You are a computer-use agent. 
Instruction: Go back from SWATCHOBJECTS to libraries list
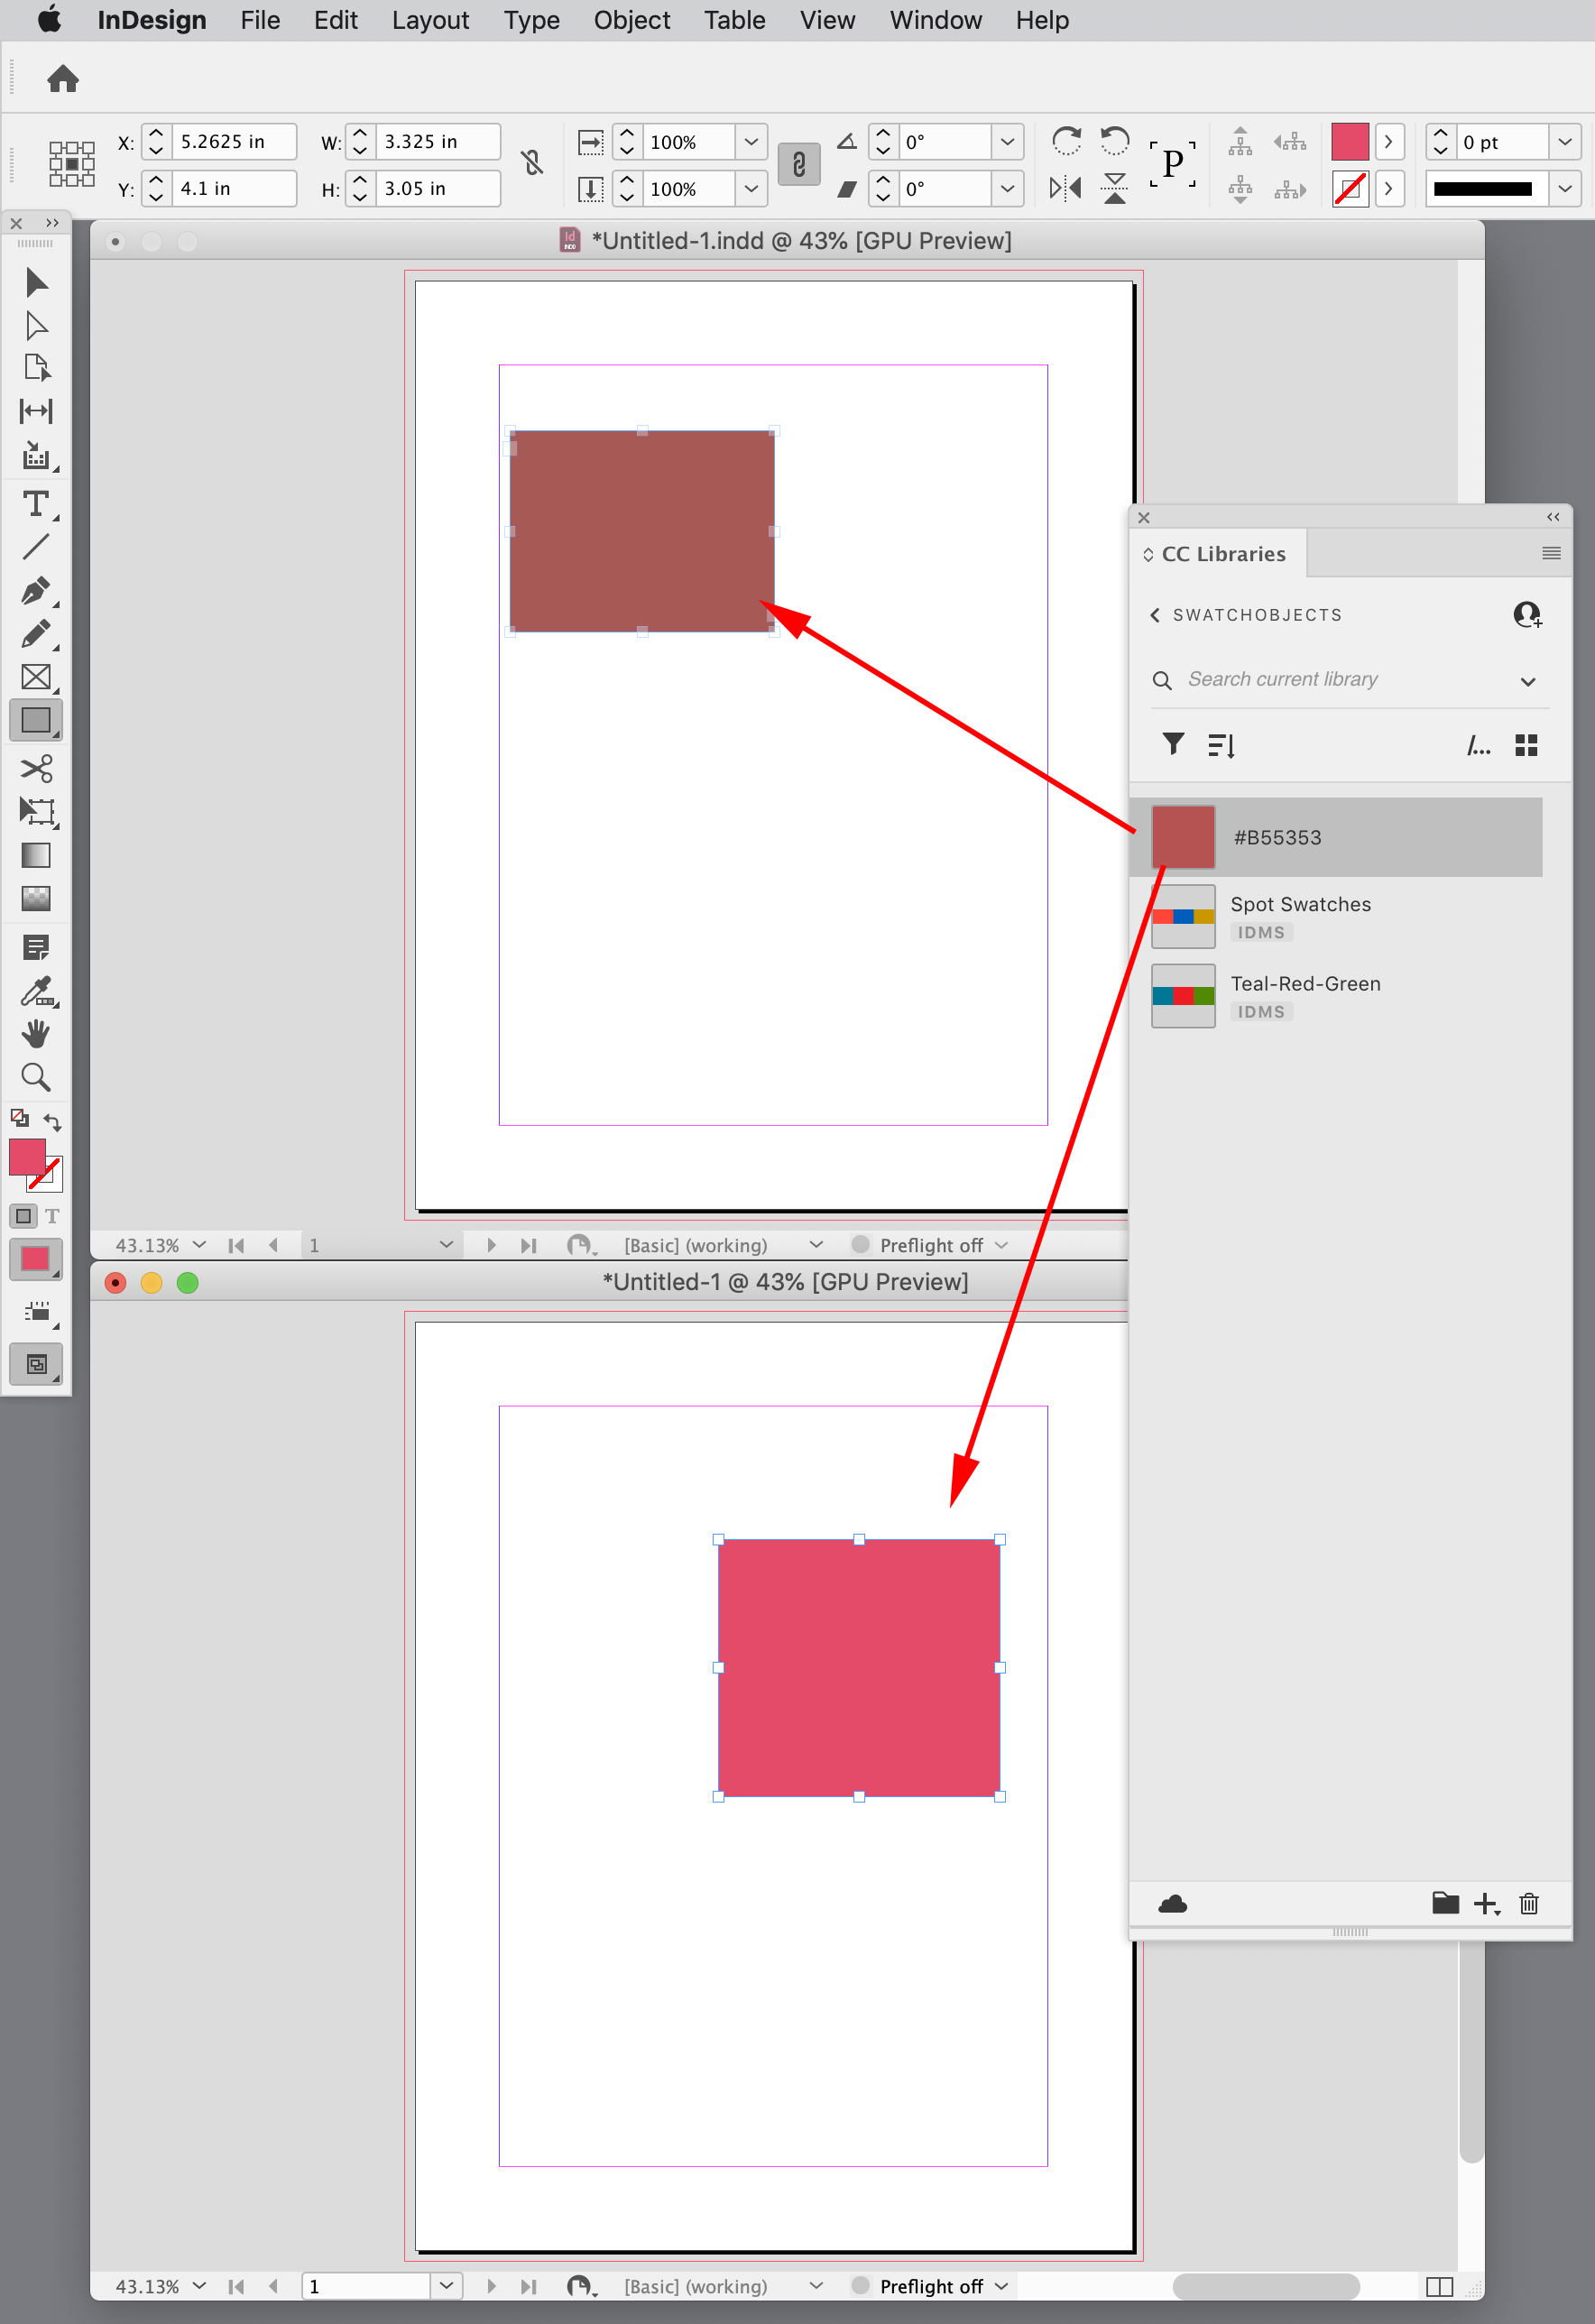click(x=1155, y=614)
